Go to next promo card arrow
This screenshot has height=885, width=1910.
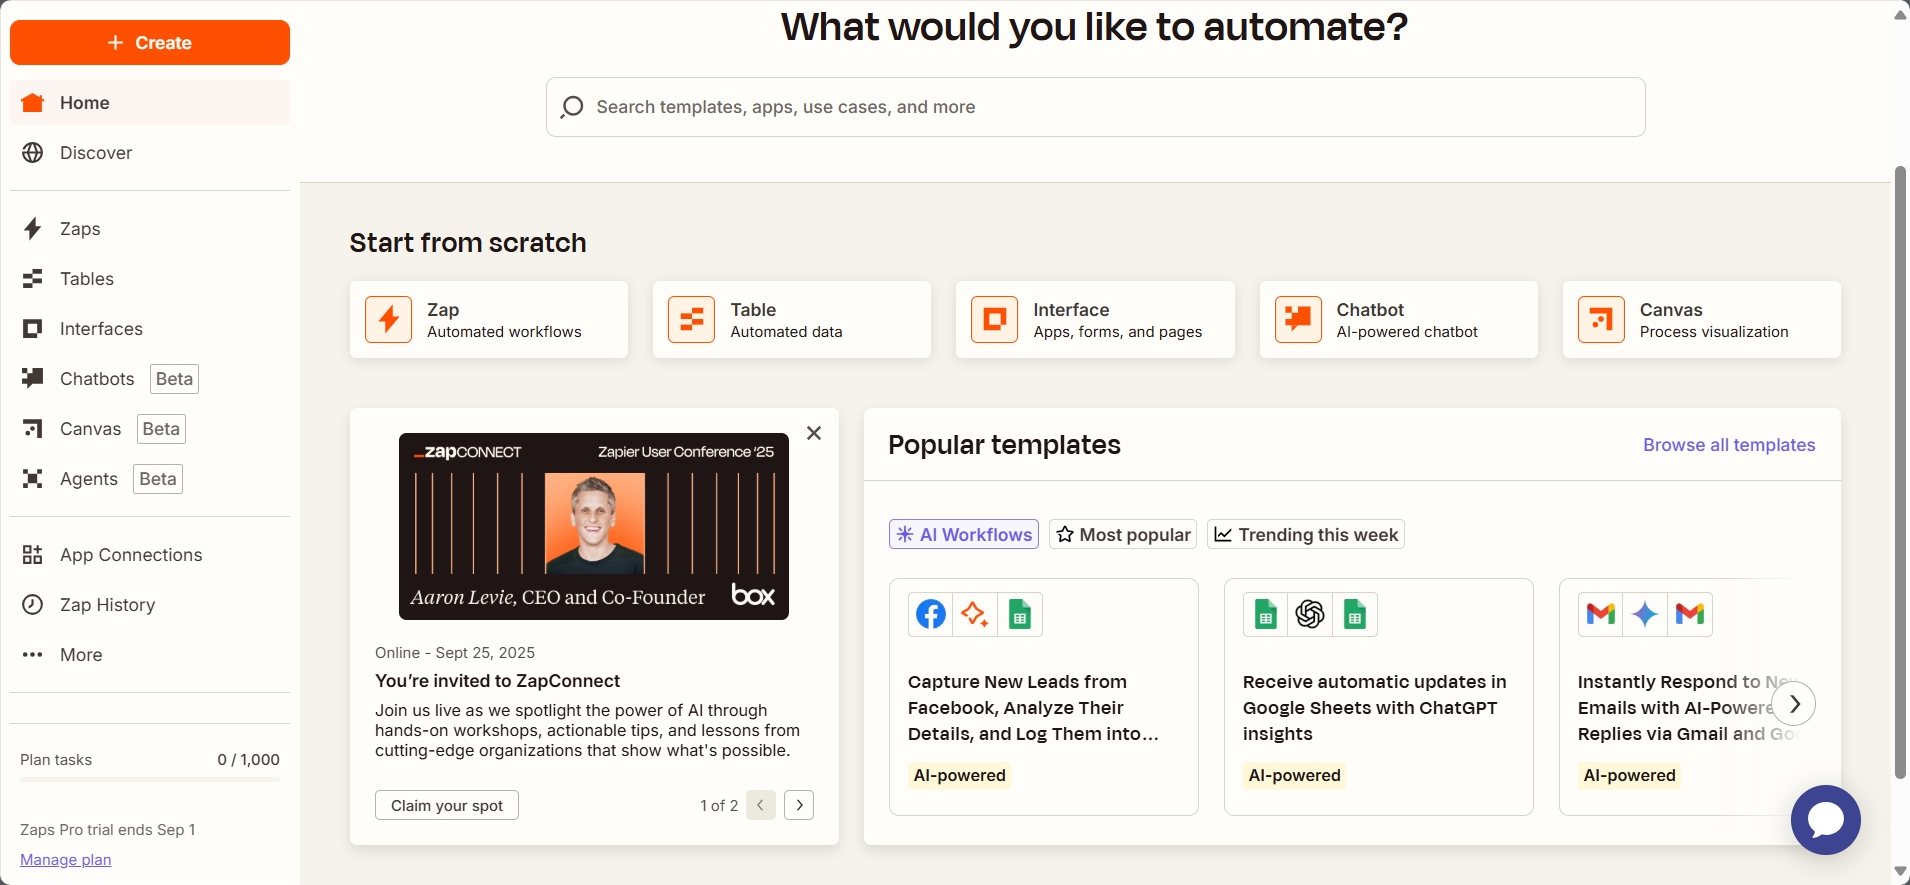[x=799, y=805]
